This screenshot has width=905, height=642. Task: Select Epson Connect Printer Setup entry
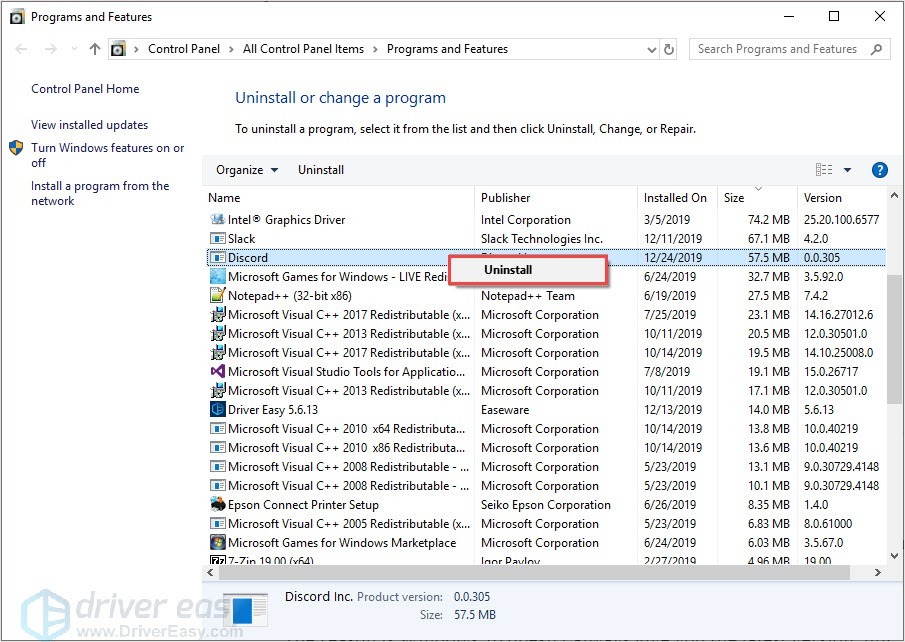point(303,505)
